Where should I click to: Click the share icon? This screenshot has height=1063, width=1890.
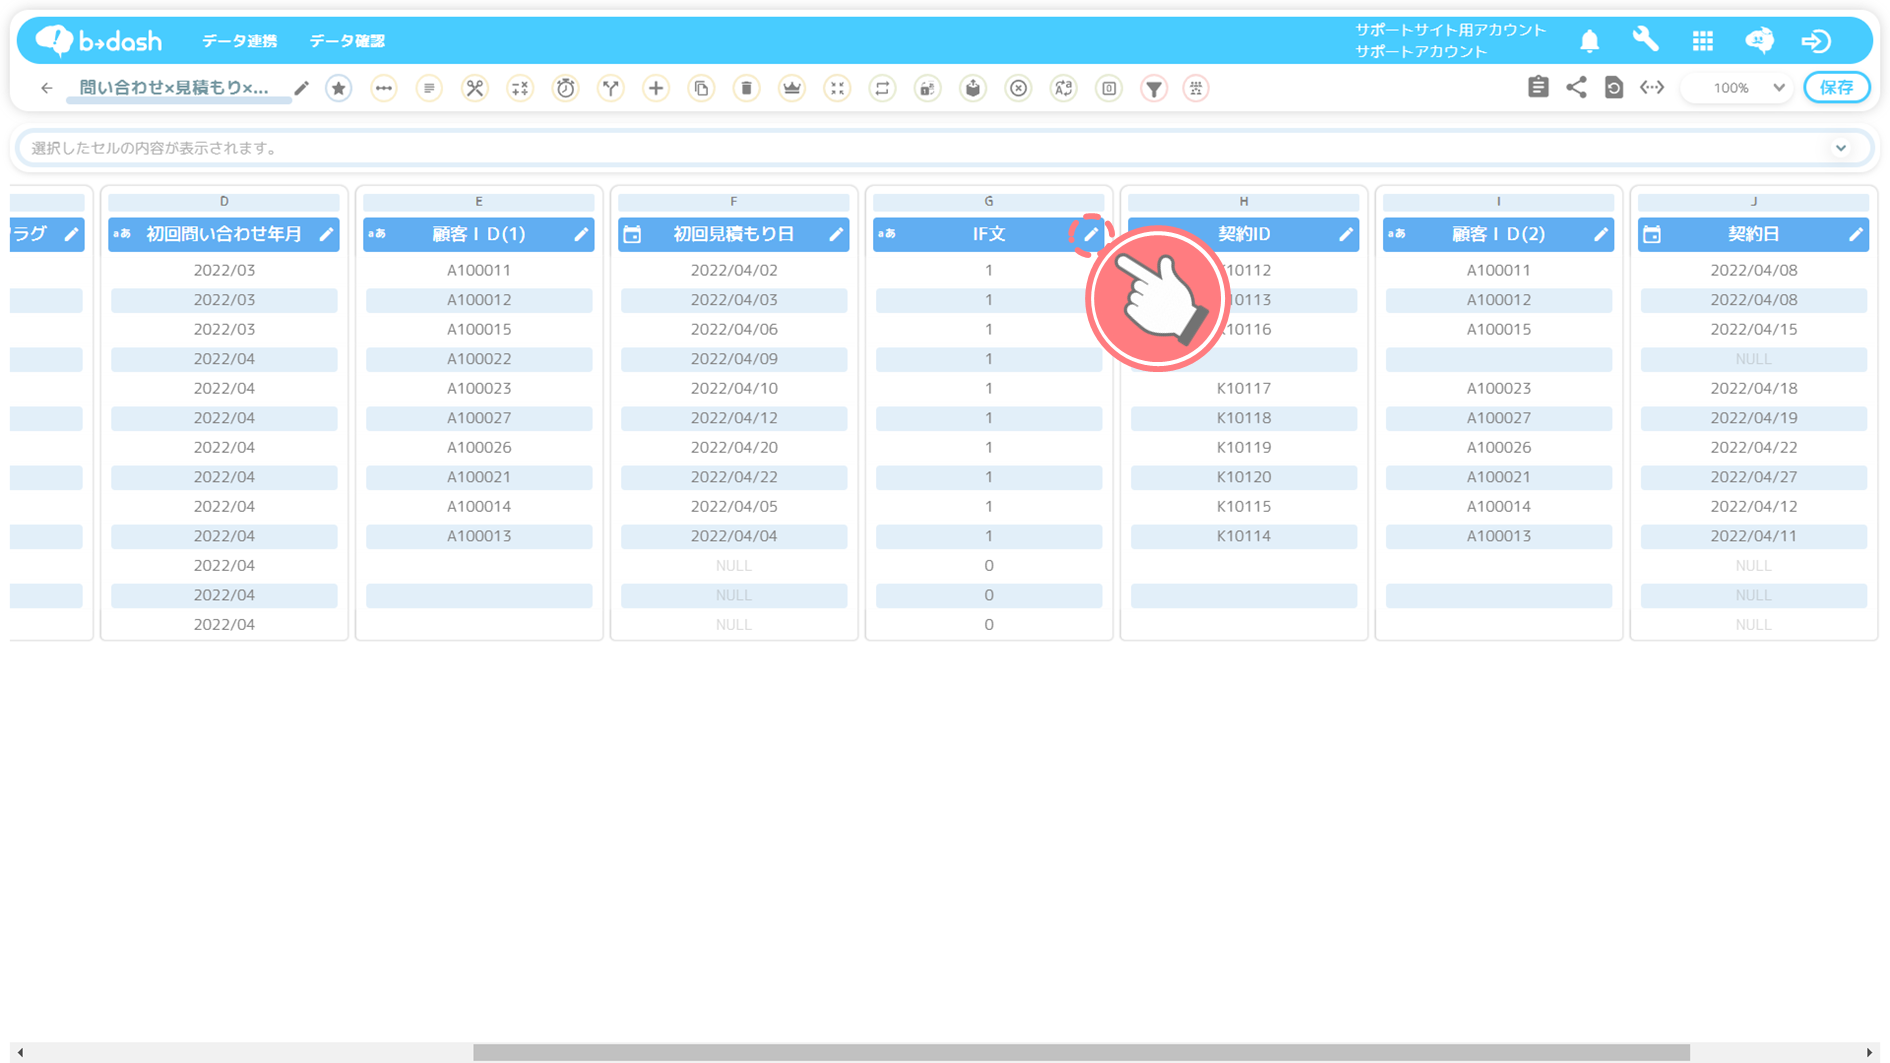click(1576, 87)
